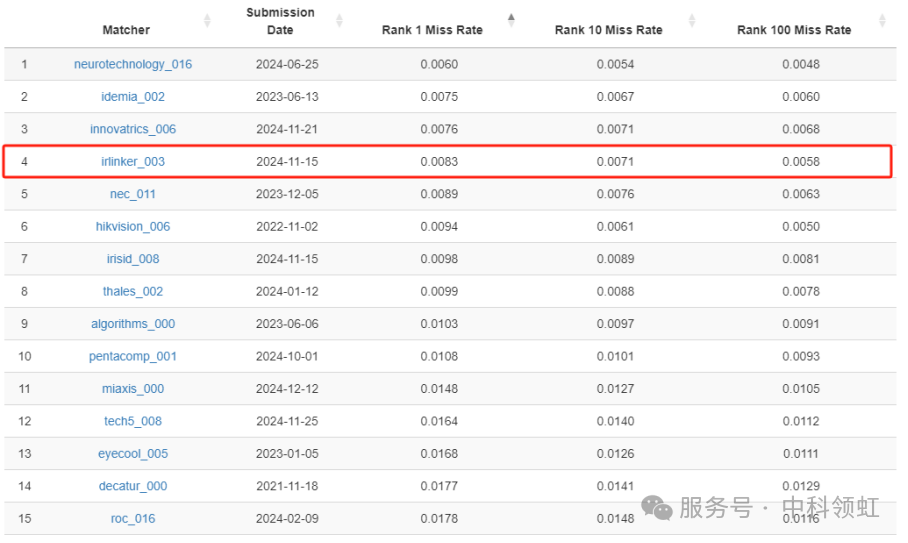Screen dimensions: 908x543
Task: Sort by Rank 10 Miss Rate arrows
Action: point(692,21)
